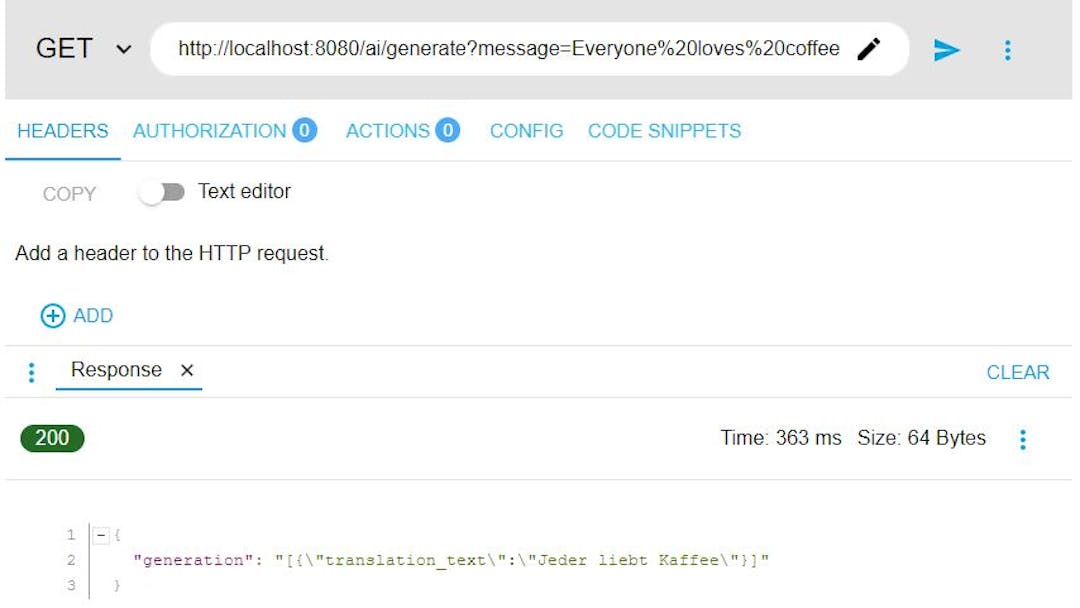The width and height of the screenshot is (1080, 608).
Task: Toggle the Text editor switch for headers
Action: tap(163, 191)
